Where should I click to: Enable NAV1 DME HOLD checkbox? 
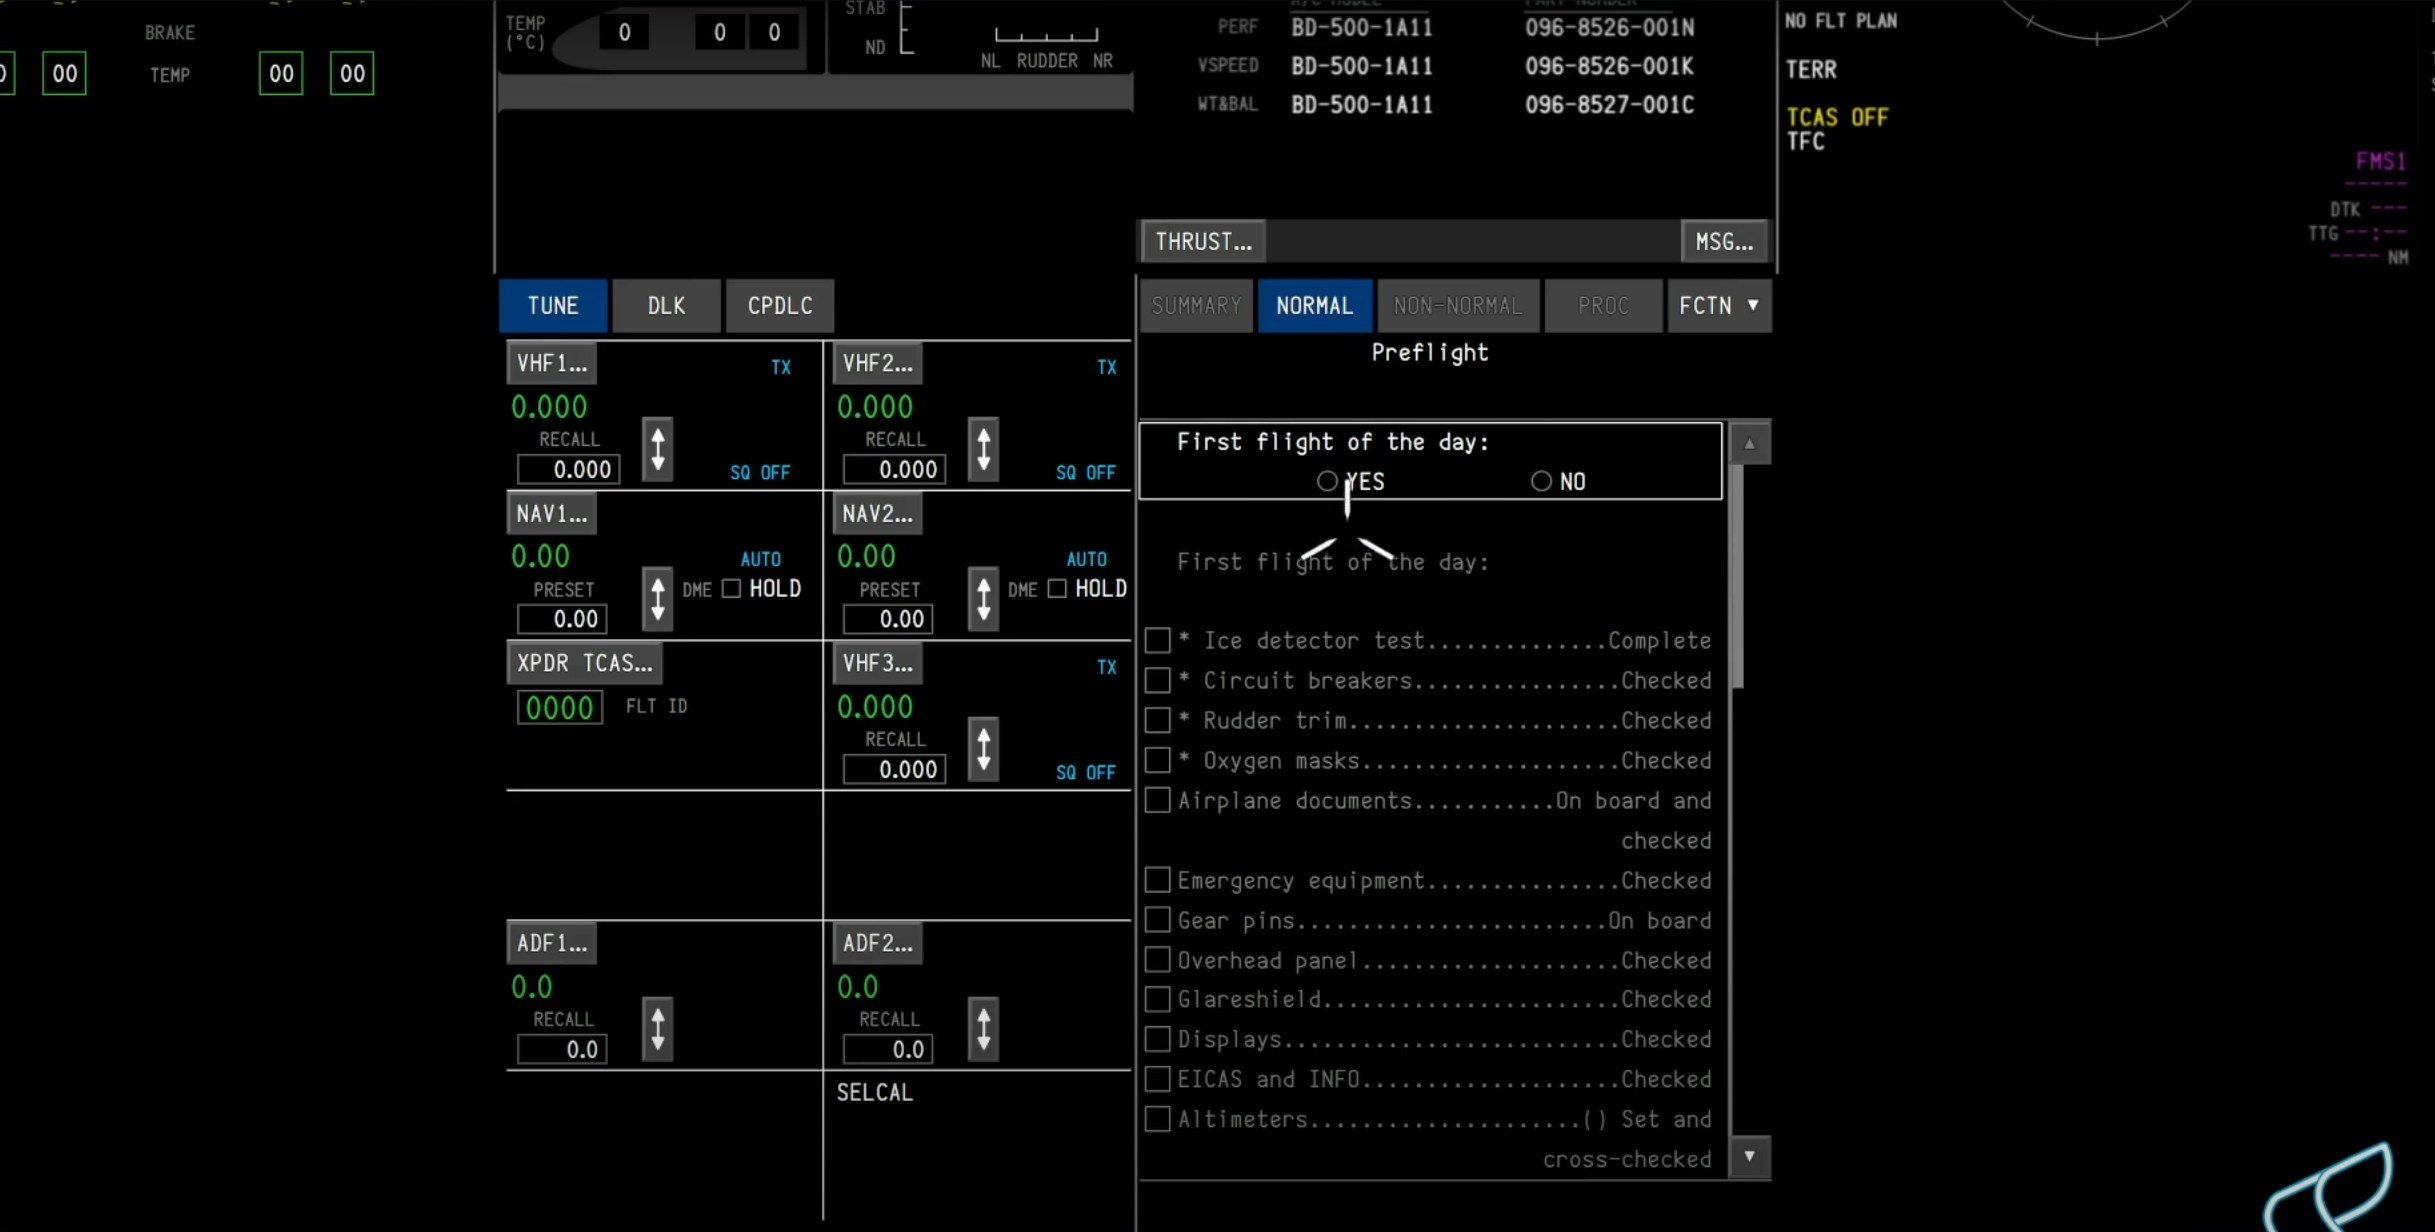pyautogui.click(x=731, y=589)
